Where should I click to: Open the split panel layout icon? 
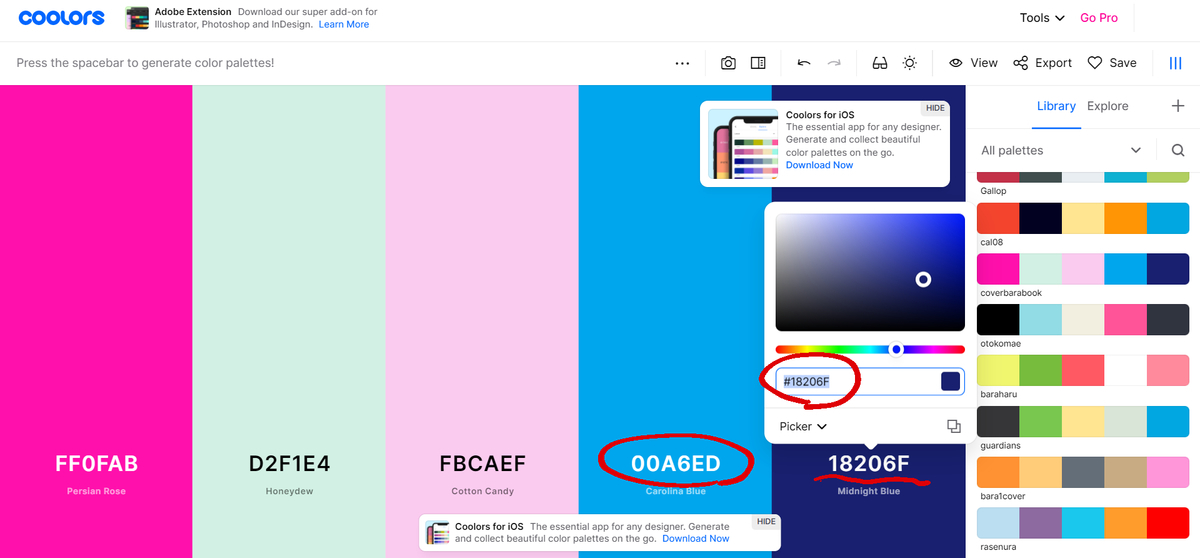tap(758, 63)
